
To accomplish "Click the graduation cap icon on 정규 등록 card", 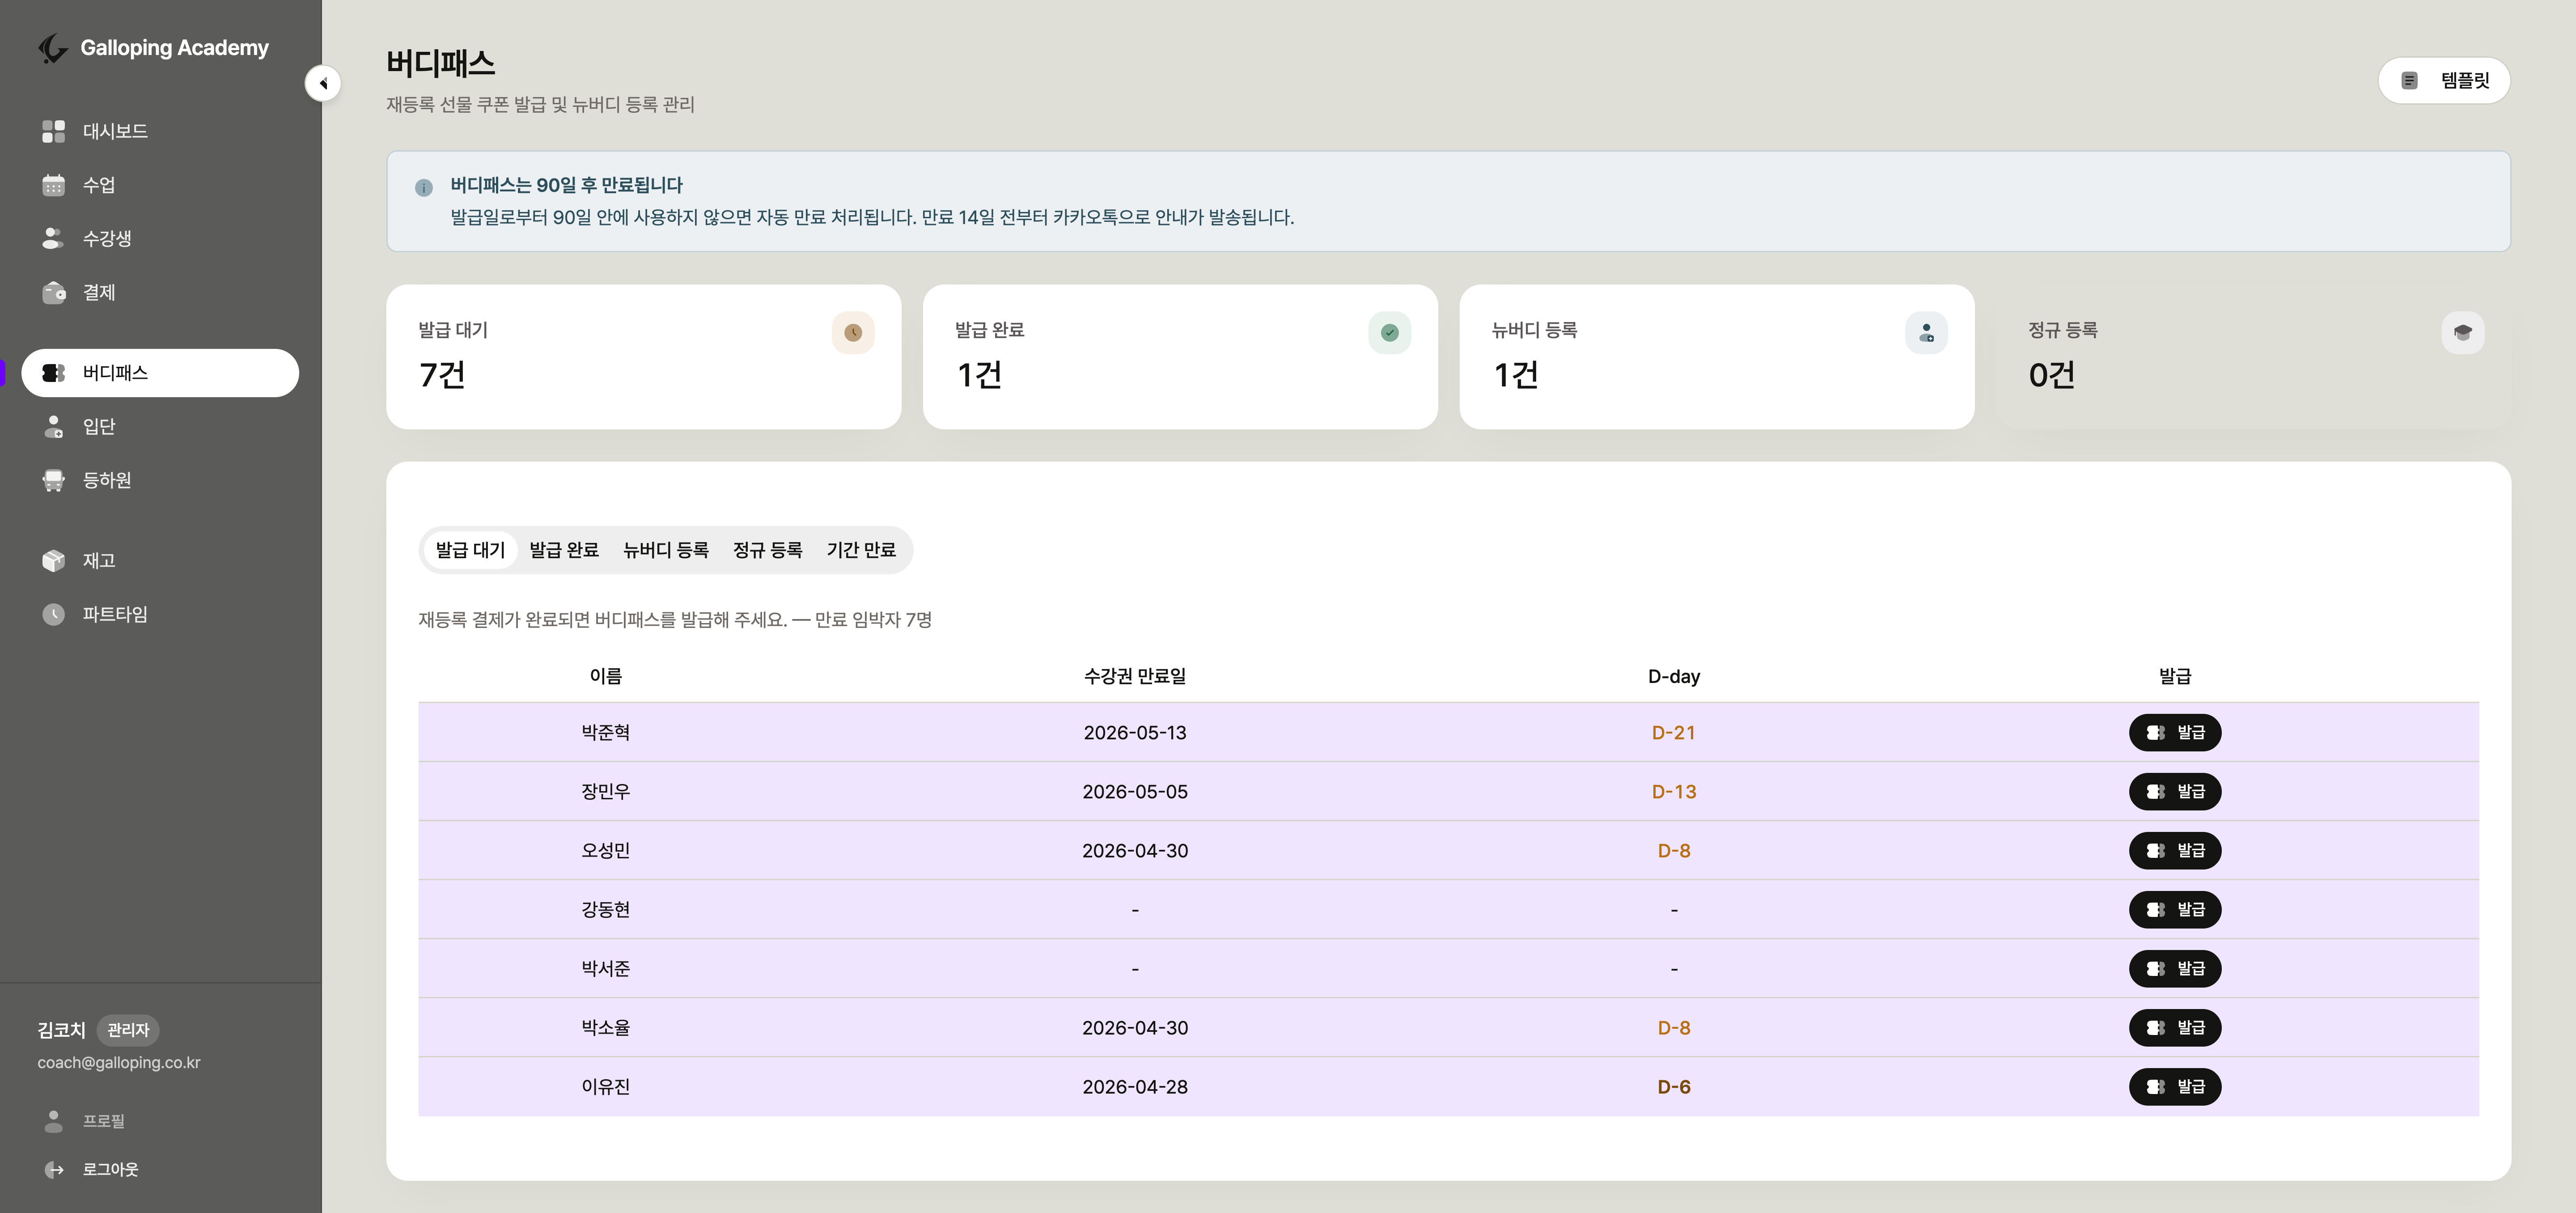I will click(2463, 333).
